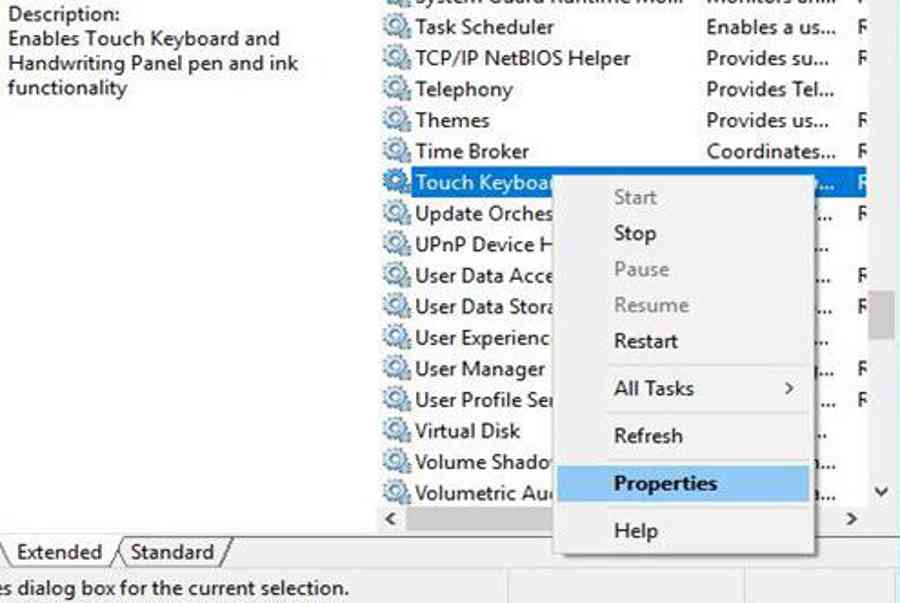Select the User Manager service icon

click(x=397, y=368)
